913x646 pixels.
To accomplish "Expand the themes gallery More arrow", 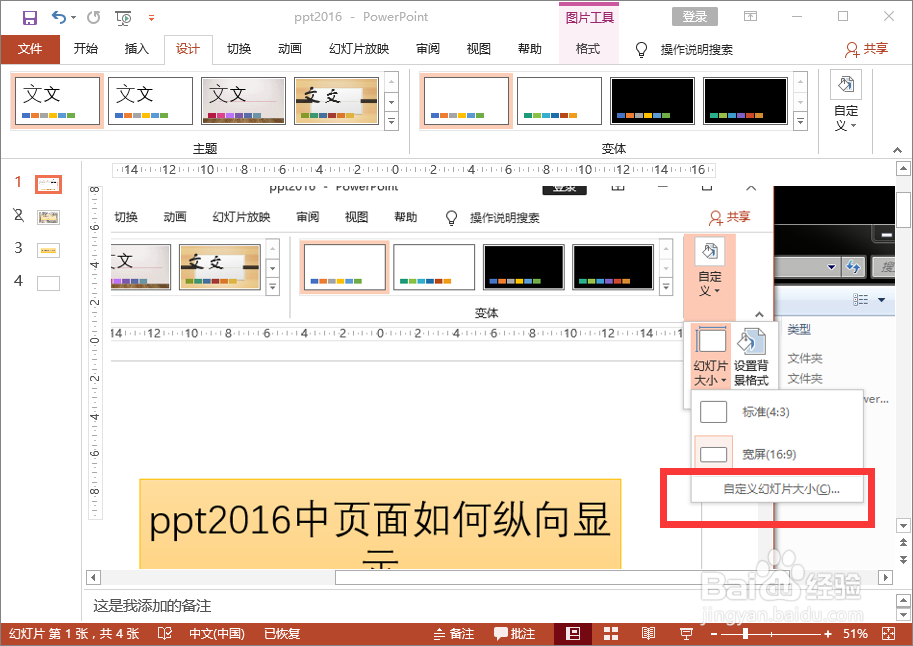I will [391, 121].
